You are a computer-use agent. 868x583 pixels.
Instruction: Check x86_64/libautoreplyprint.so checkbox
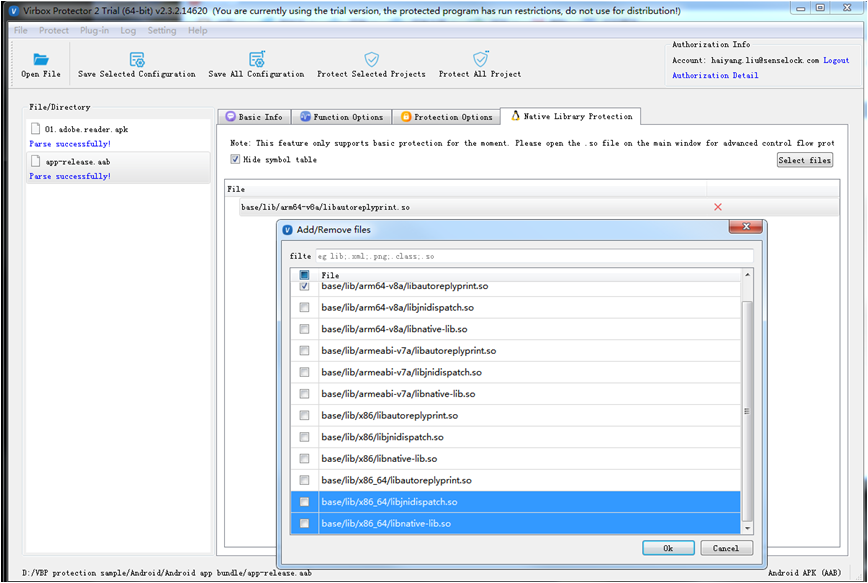pos(304,480)
